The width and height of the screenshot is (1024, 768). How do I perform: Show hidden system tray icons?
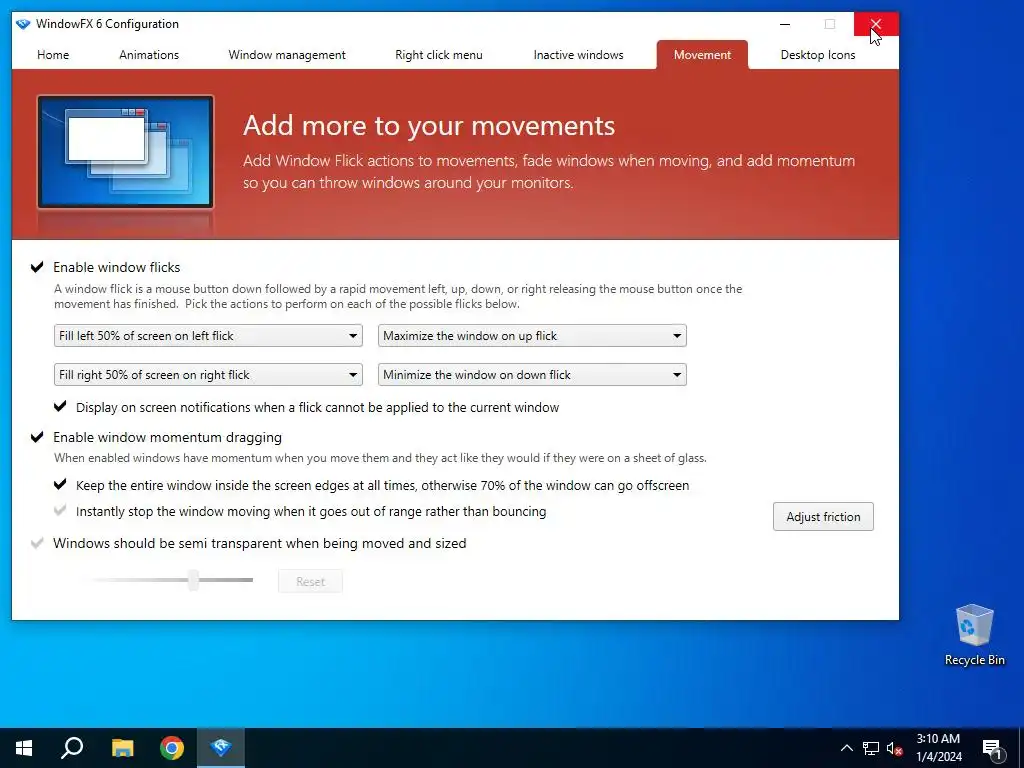[846, 748]
